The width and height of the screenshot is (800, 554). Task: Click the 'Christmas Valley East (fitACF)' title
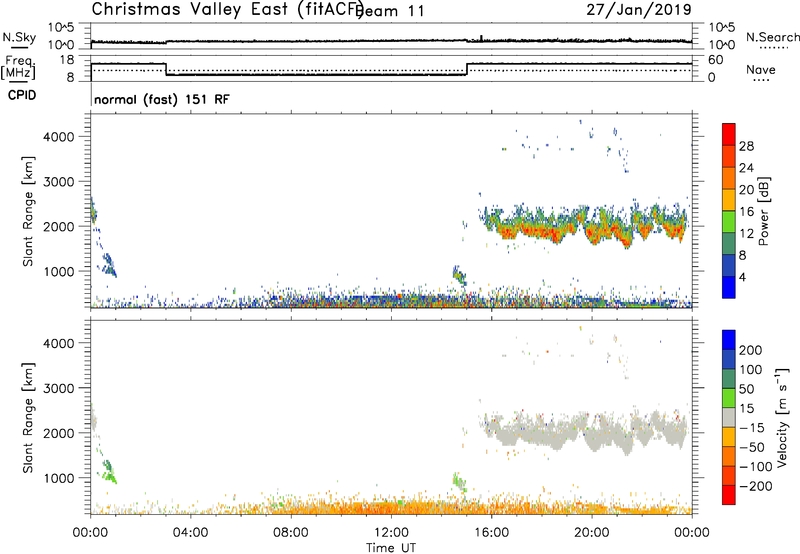[228, 9]
